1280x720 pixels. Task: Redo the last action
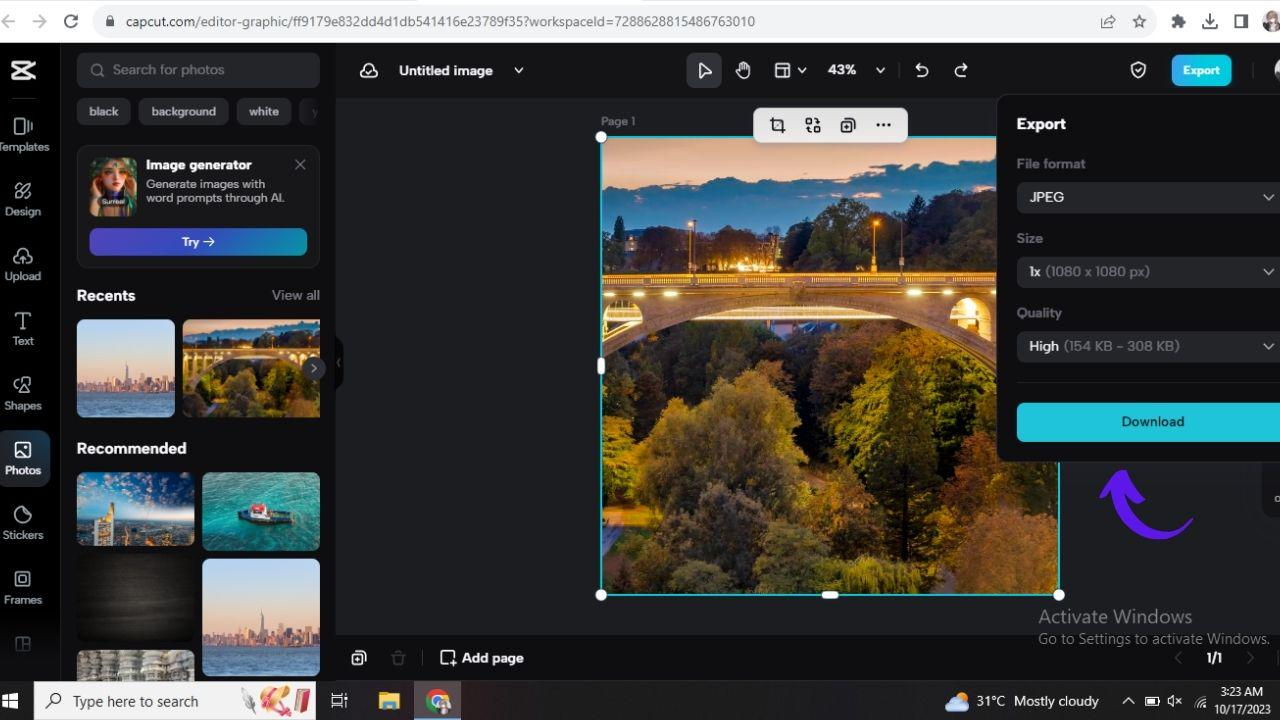pyautogui.click(x=961, y=70)
